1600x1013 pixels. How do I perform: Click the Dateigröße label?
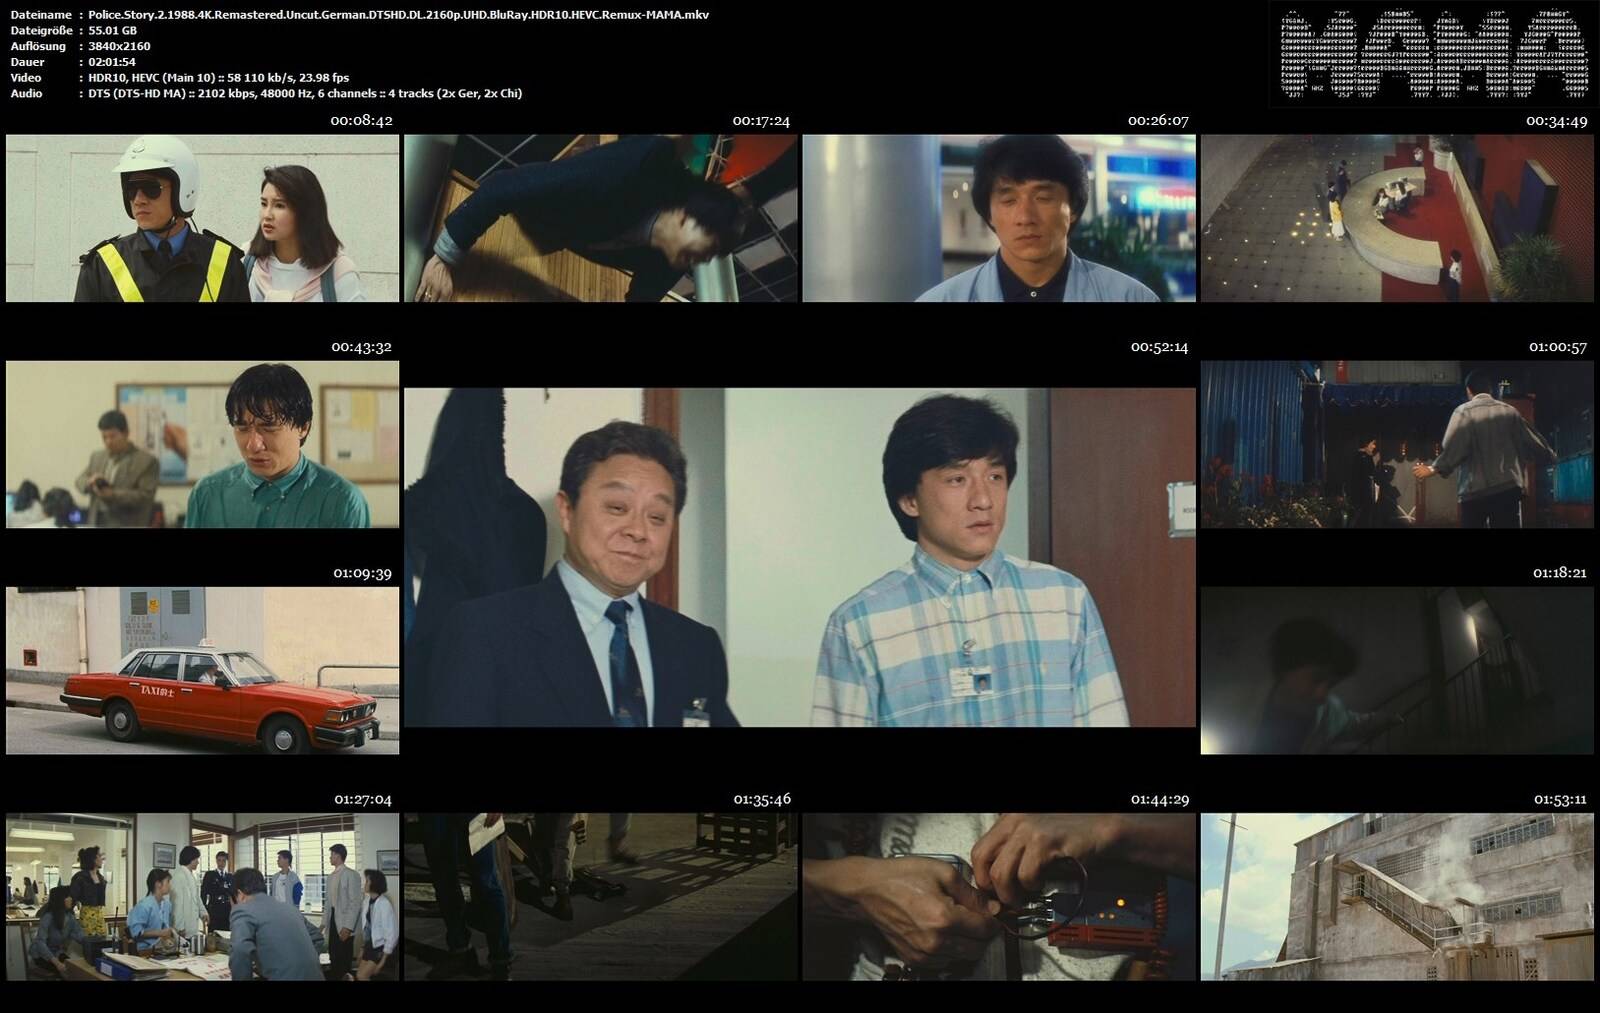coord(41,31)
